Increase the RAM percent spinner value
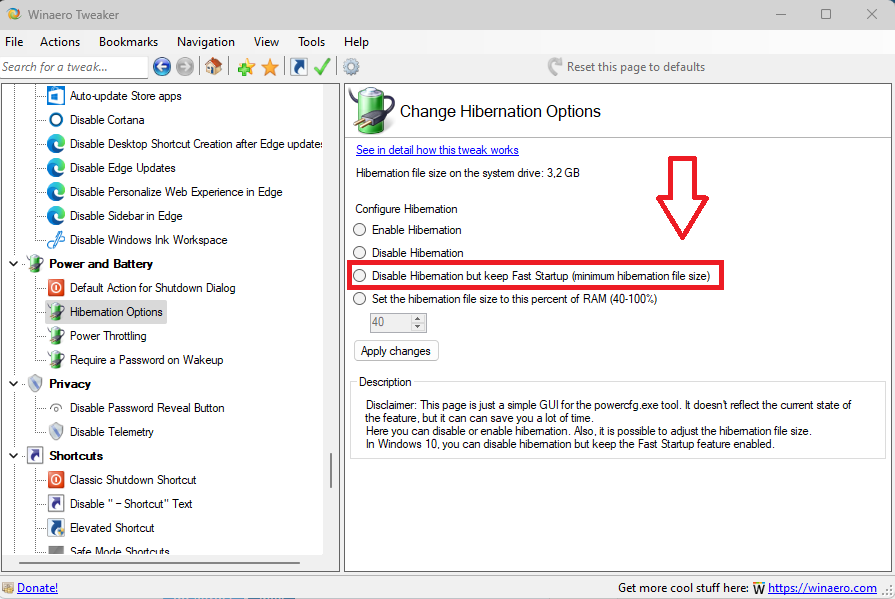 point(418,318)
